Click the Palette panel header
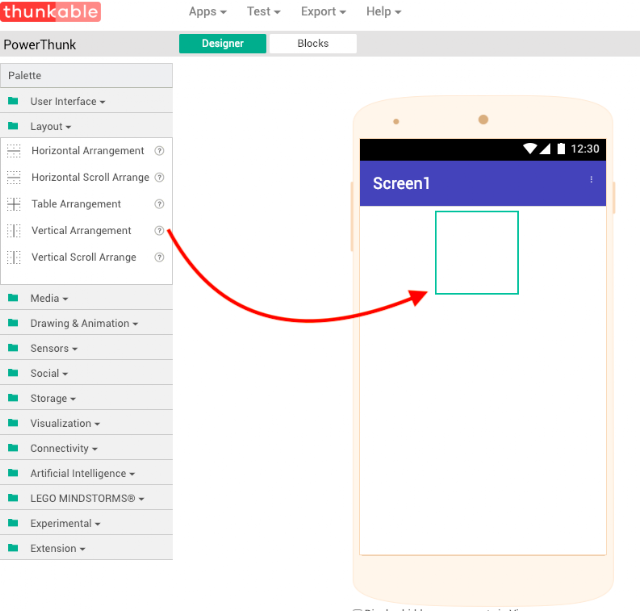Screen dimensions: 640x611 (x=86, y=76)
